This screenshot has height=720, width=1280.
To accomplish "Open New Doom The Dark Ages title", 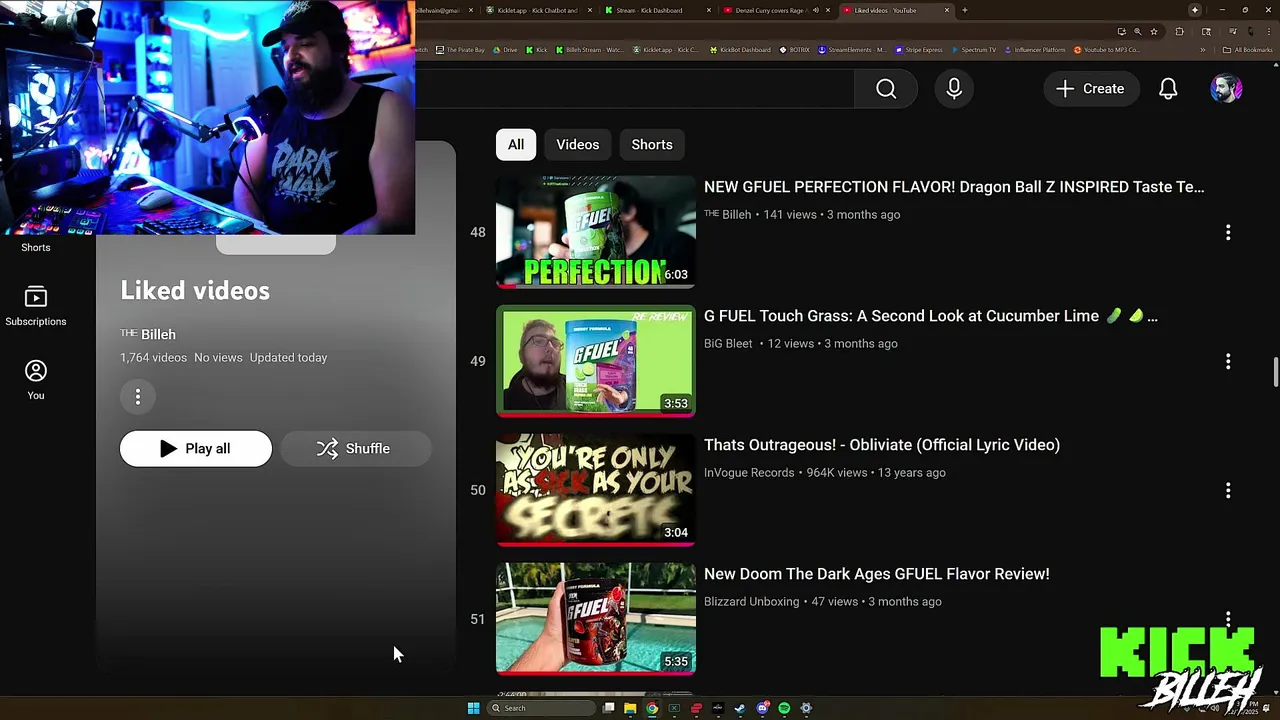I will (877, 574).
